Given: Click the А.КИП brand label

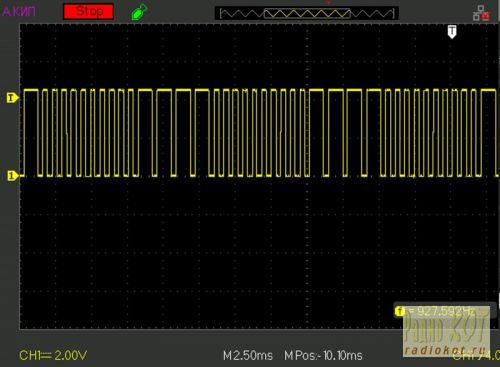Looking at the screenshot, I should point(19,12).
